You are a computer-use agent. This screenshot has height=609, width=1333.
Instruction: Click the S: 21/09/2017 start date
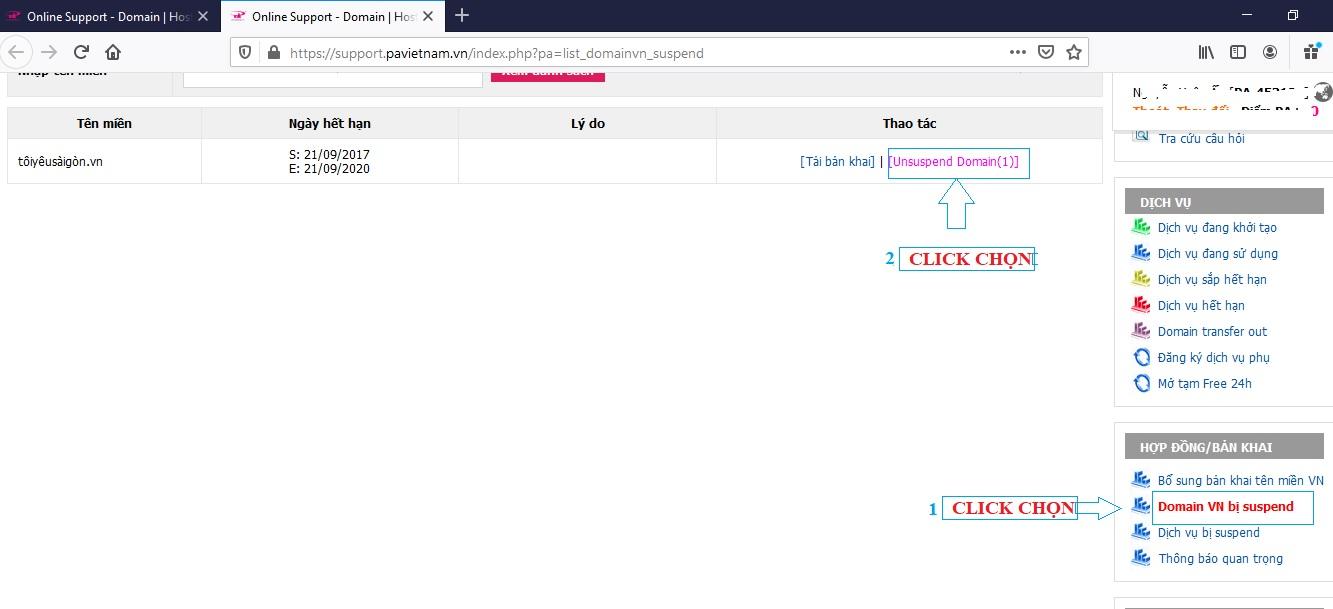click(329, 154)
